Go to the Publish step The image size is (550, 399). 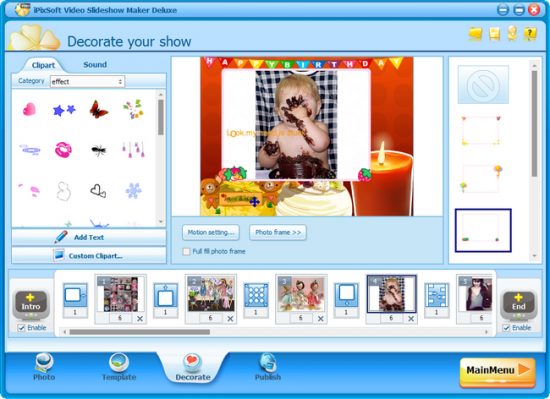(268, 367)
